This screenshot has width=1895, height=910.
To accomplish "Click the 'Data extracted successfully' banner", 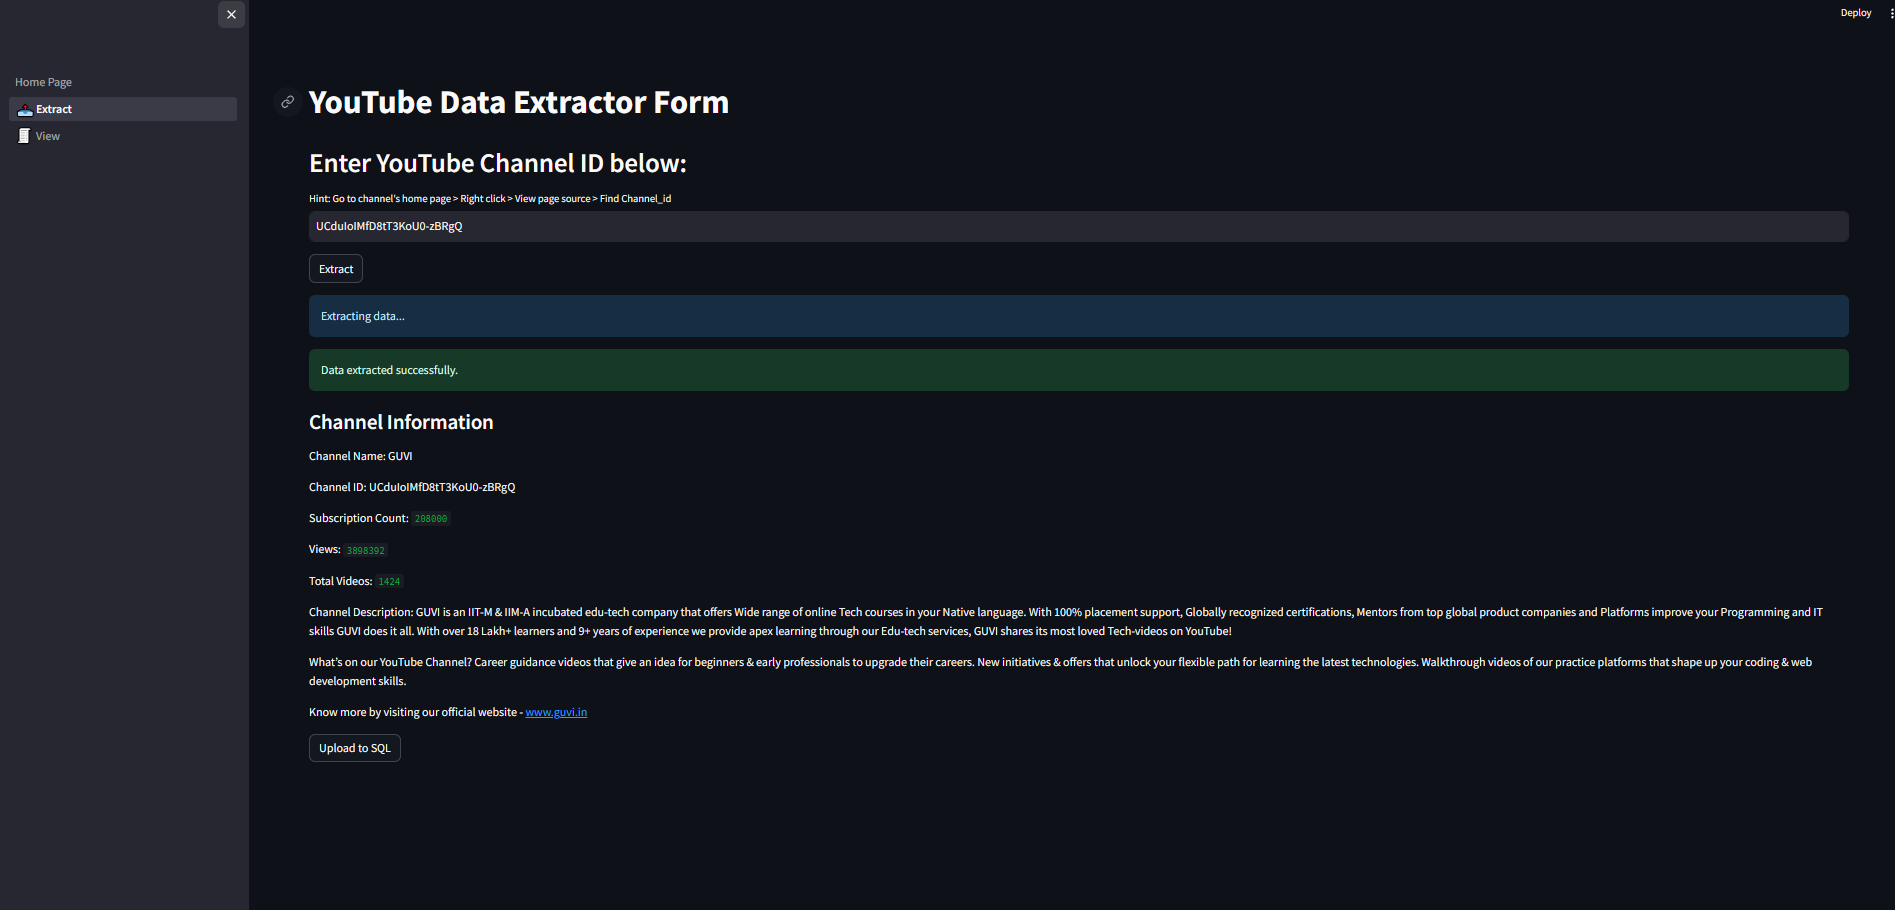I will tap(1078, 370).
